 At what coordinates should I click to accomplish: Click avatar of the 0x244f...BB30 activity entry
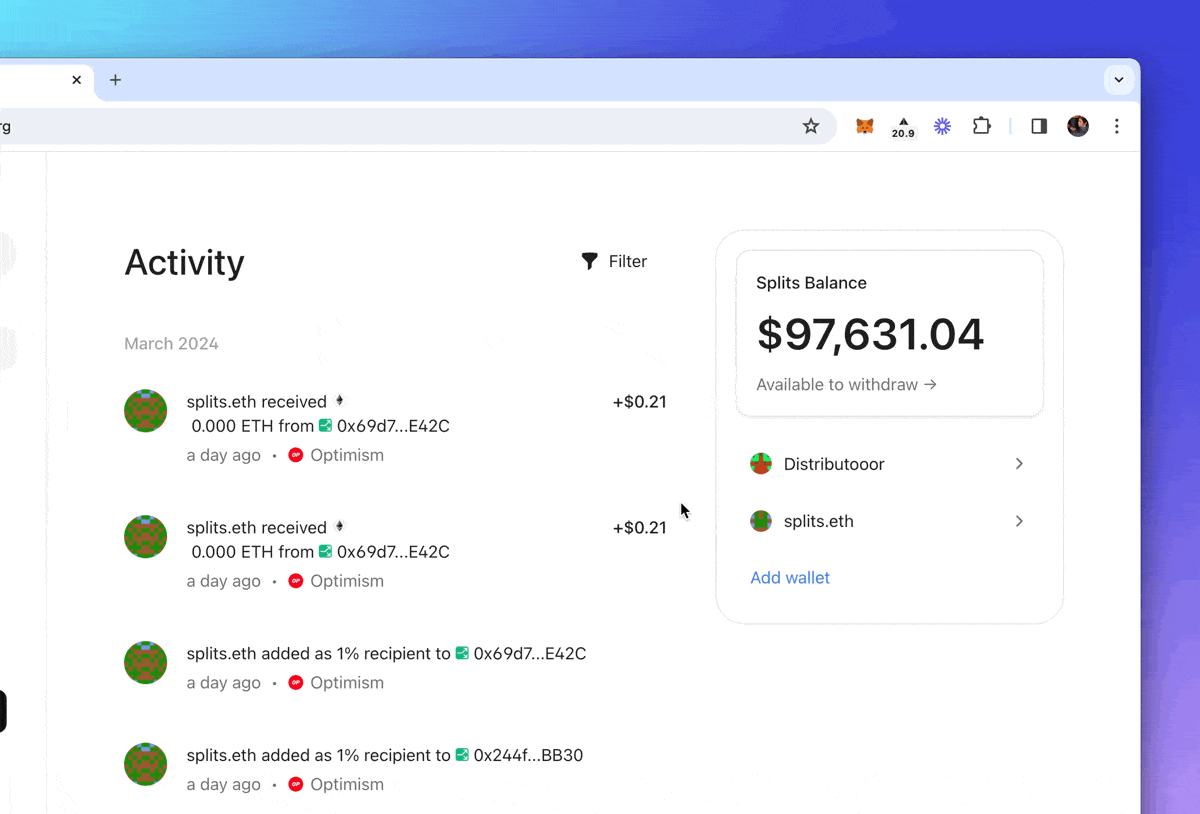pyautogui.click(x=145, y=764)
